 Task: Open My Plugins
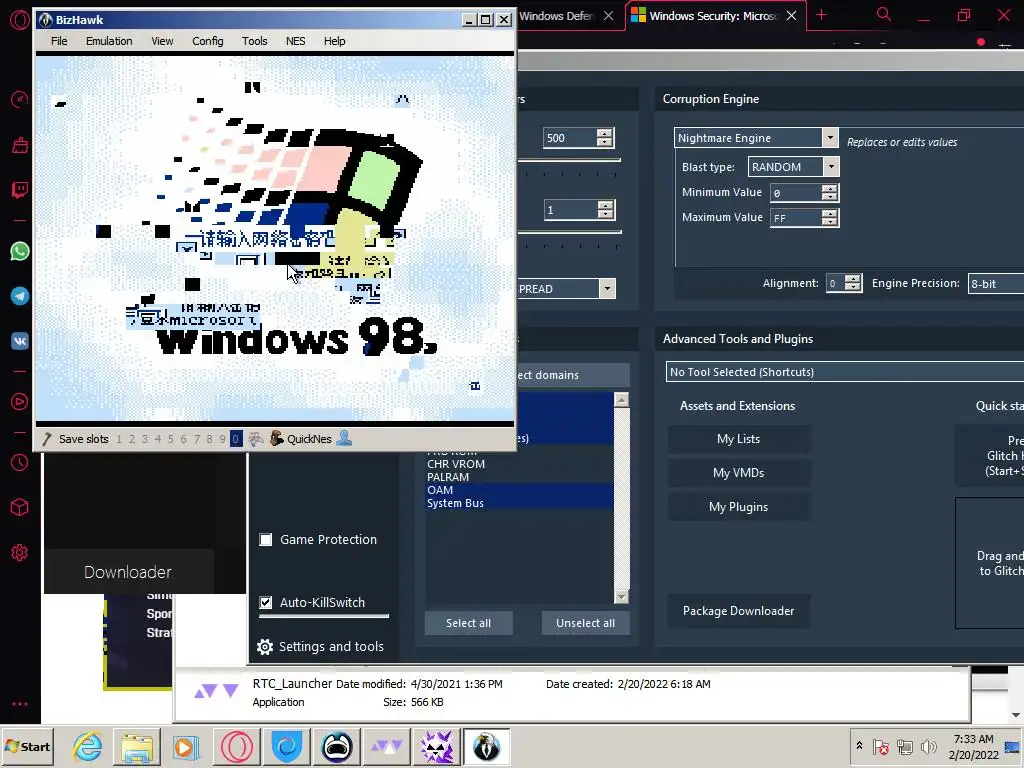point(739,507)
